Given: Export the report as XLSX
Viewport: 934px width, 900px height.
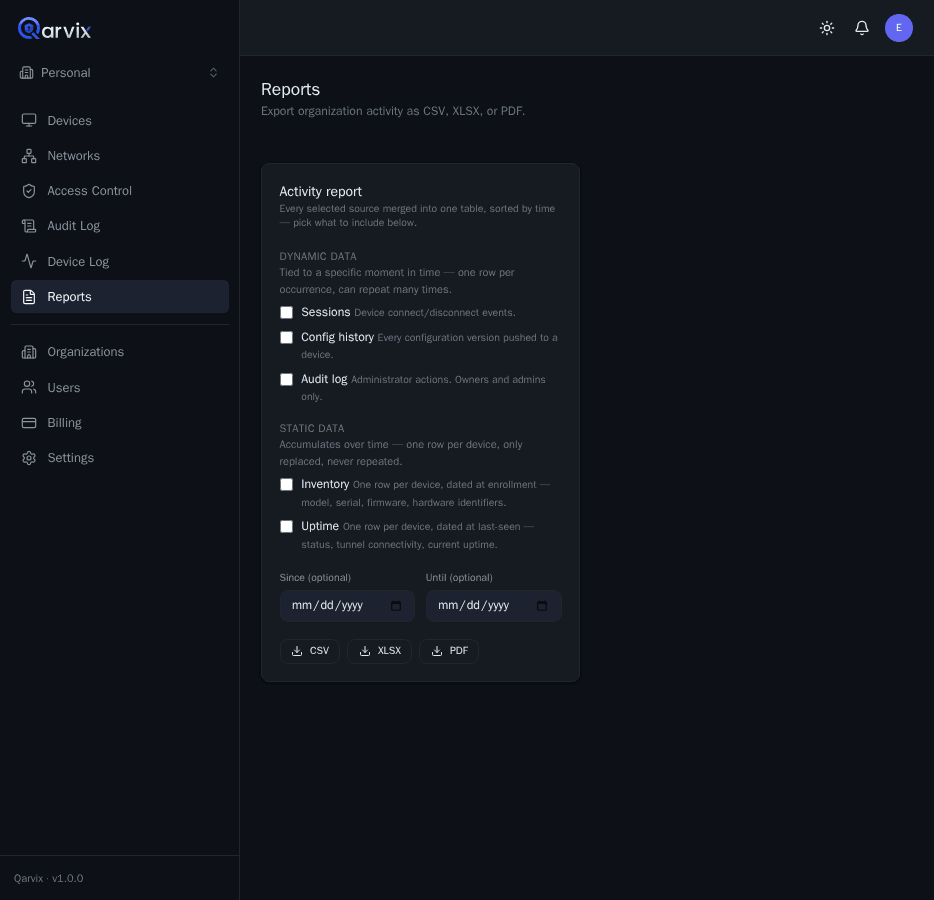Looking at the screenshot, I should pyautogui.click(x=379, y=651).
